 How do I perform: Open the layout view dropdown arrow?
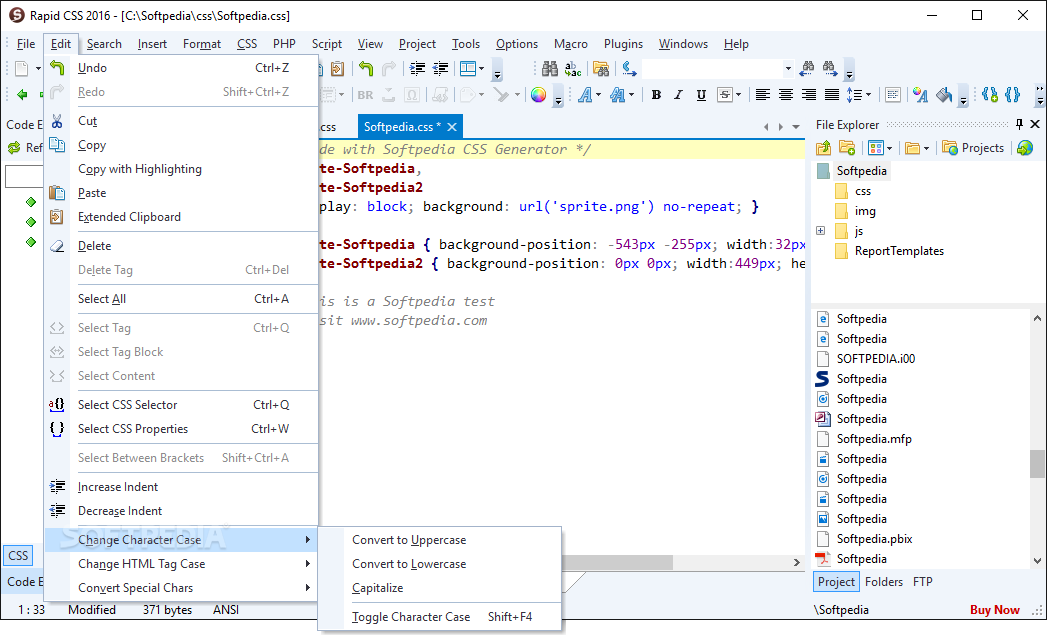481,68
